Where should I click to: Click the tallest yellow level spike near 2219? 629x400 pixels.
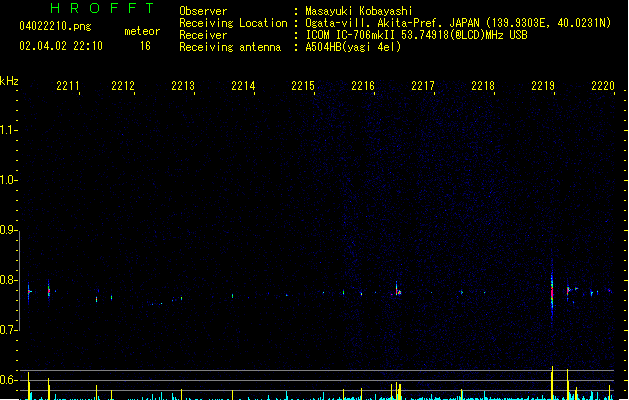click(x=552, y=382)
